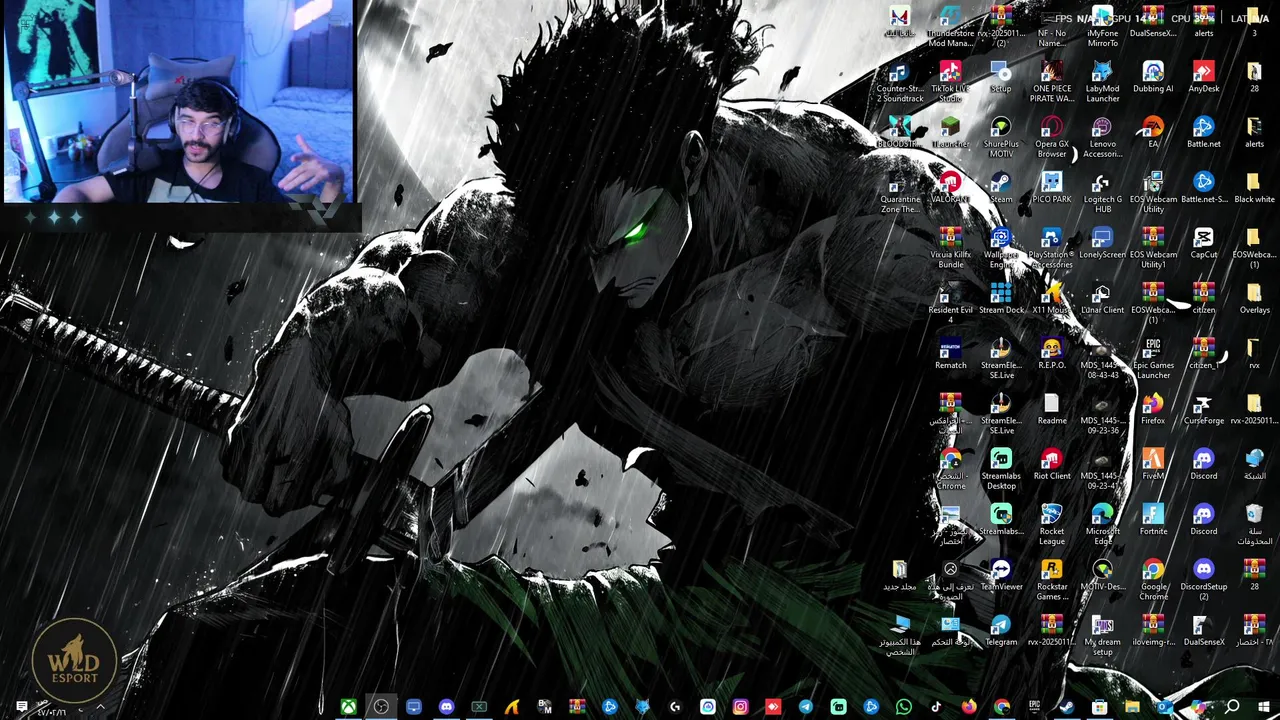
Task: Launch R.E.P.O. desktop shortcut
Action: click(1051, 354)
